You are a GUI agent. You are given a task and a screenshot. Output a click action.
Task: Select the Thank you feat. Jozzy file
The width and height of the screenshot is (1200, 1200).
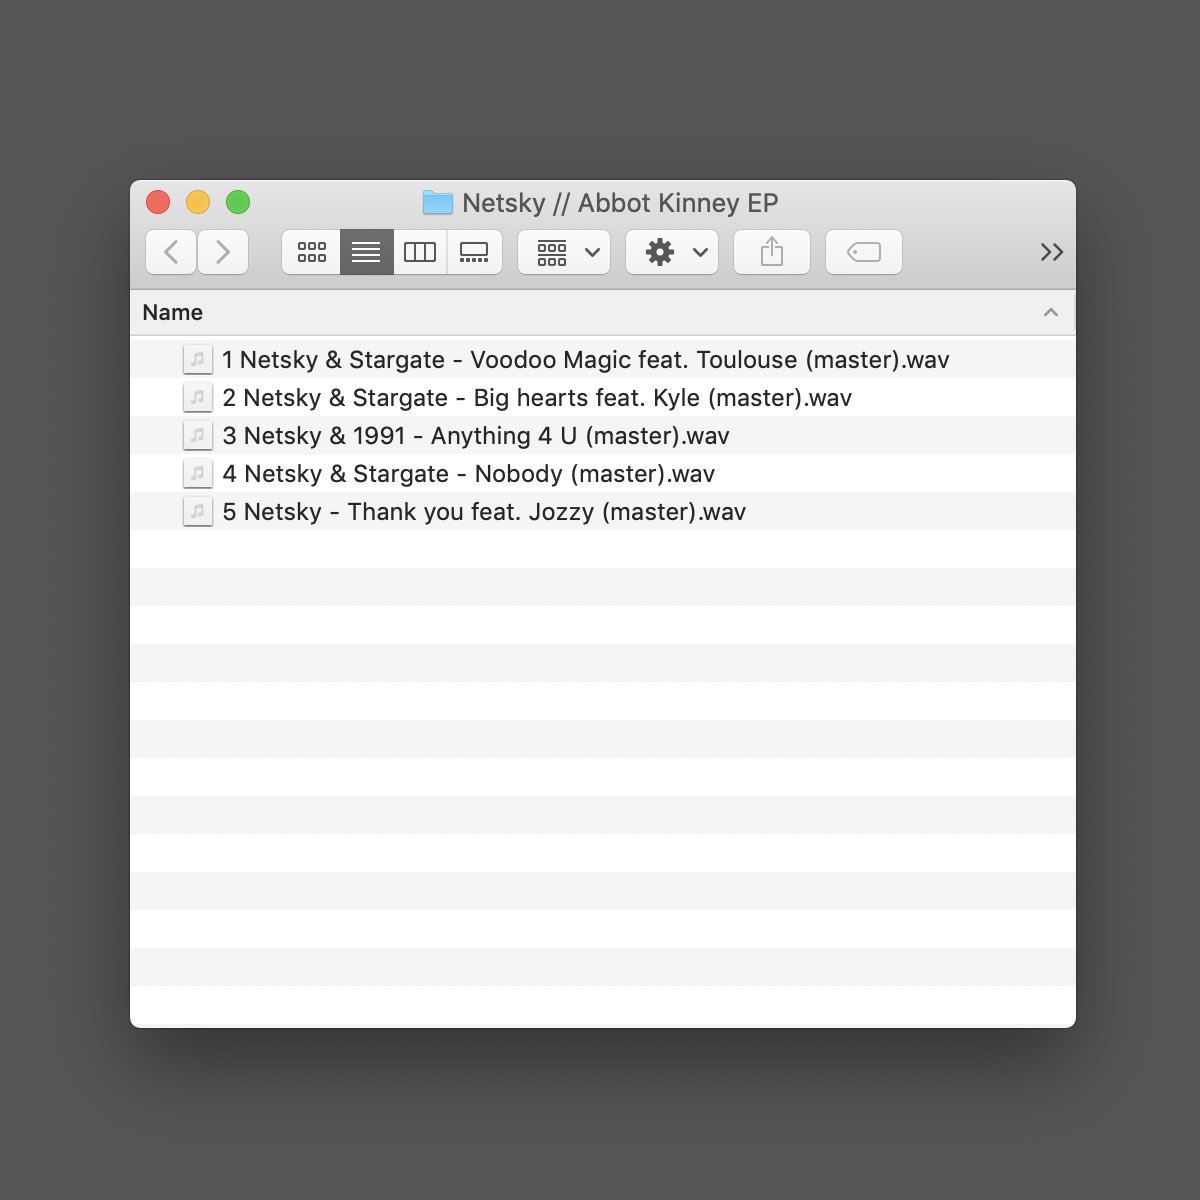[603, 511]
